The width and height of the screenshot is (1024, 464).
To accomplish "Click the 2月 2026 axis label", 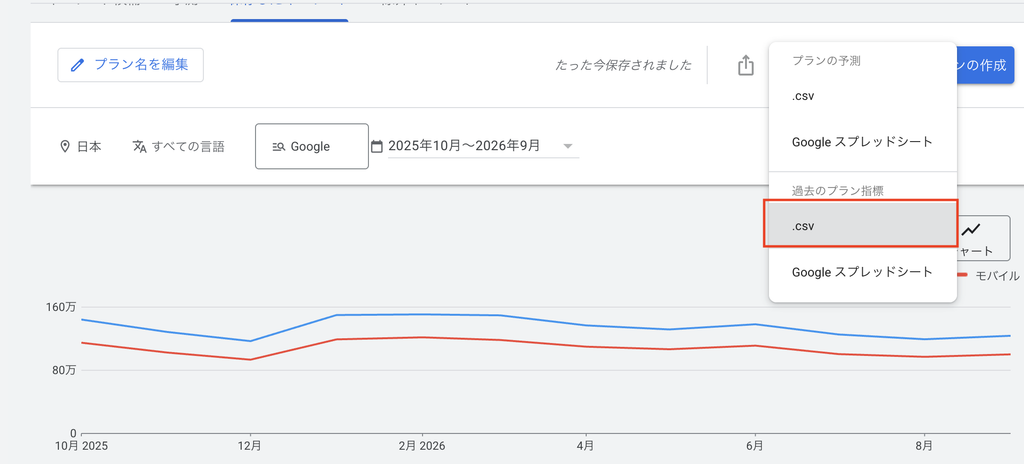I will click(422, 446).
